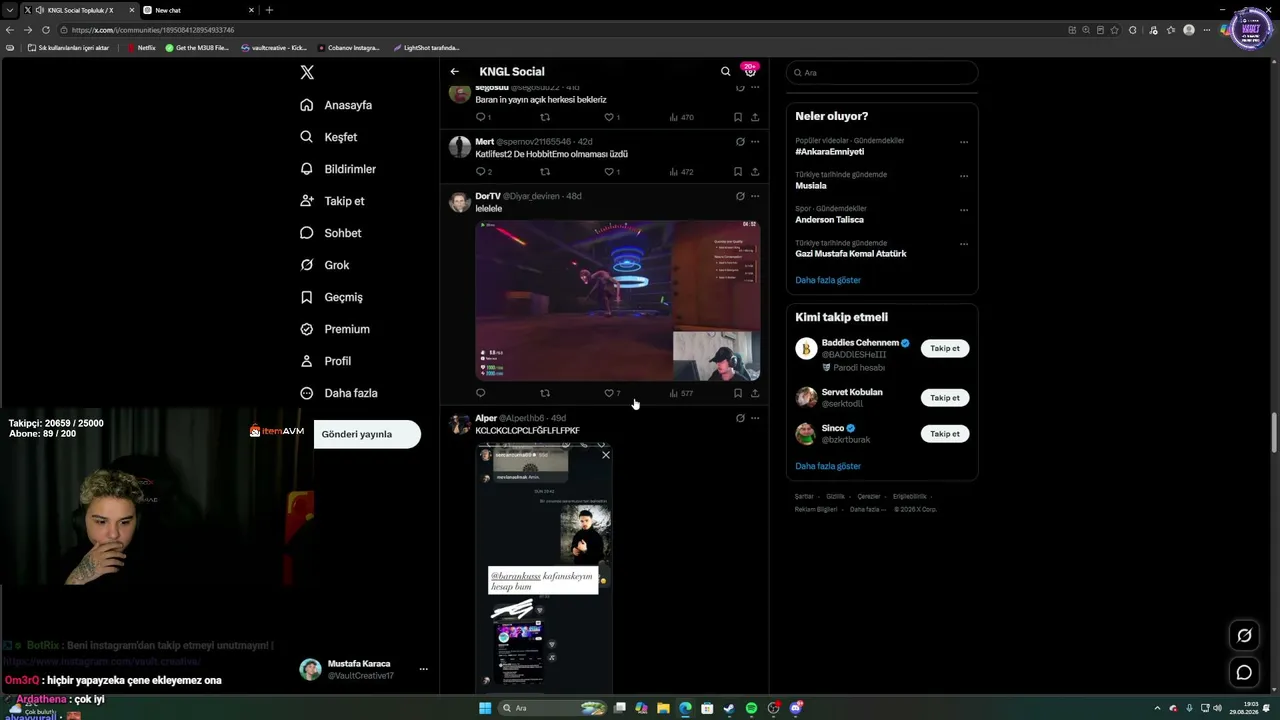Image resolution: width=1280 pixels, height=720 pixels.
Task: Open Grok action on Alper's post
Action: [x=740, y=418]
